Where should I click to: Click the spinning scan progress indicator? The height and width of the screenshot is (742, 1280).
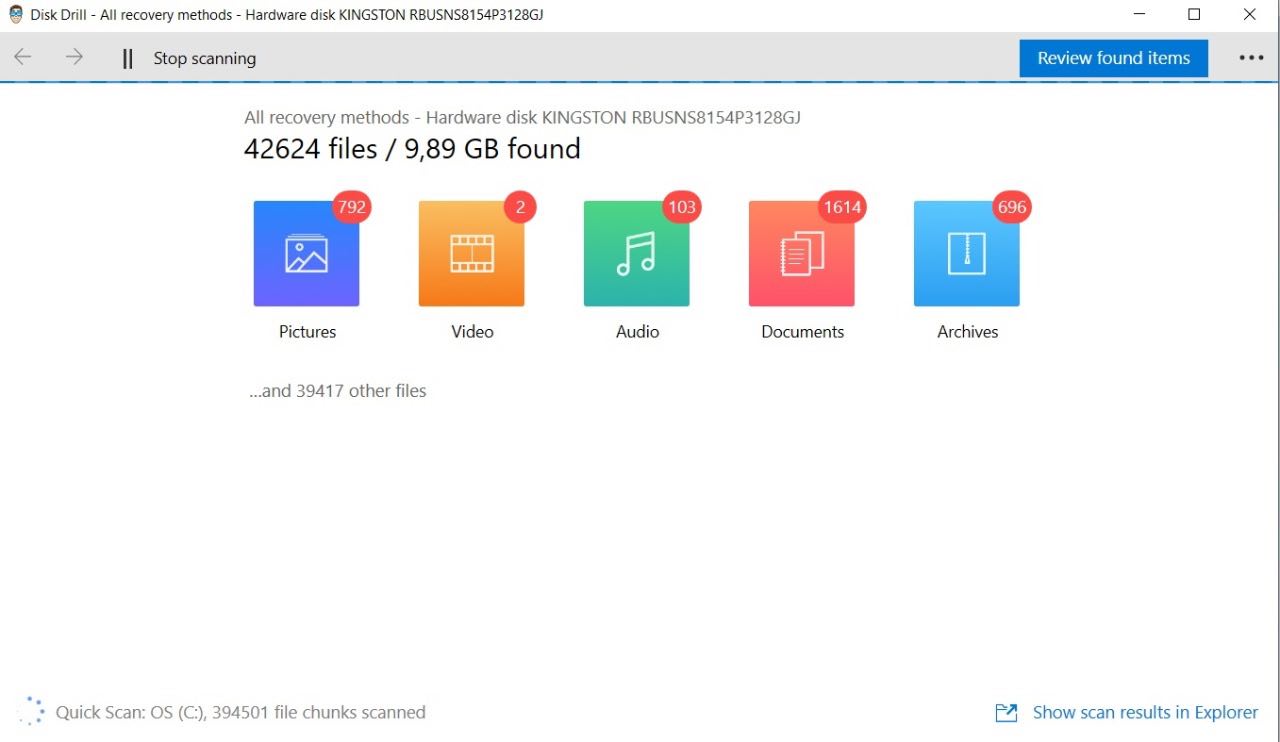click(x=32, y=711)
